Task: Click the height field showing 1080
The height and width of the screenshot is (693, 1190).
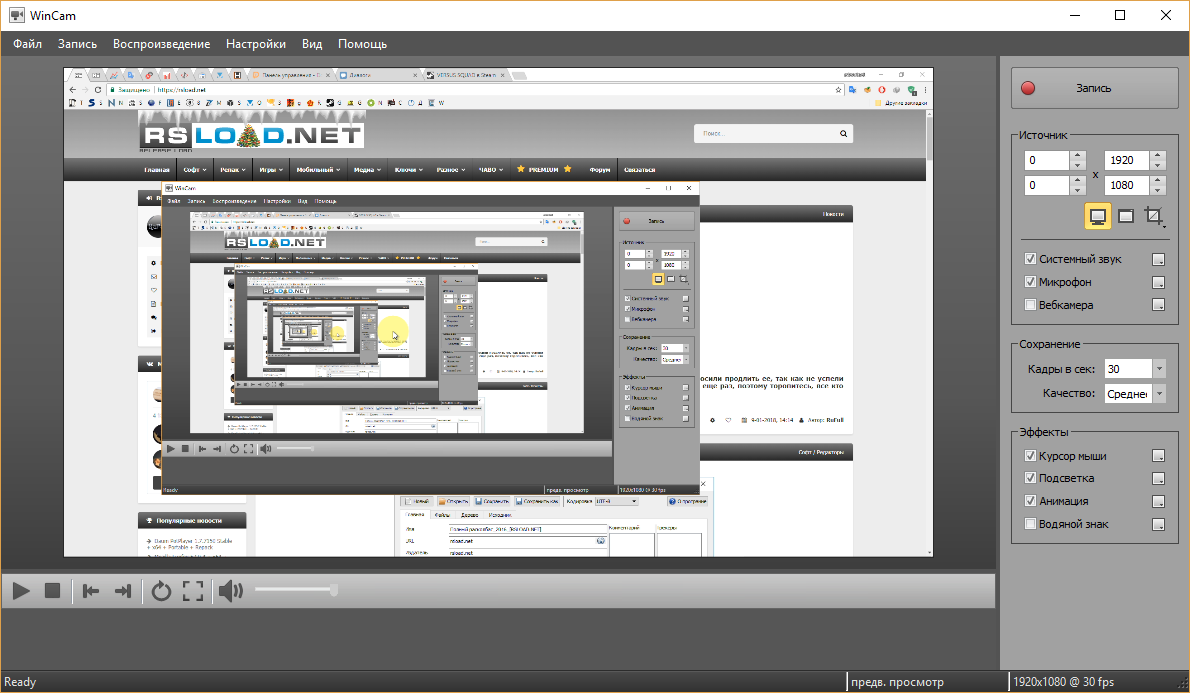Action: point(1127,185)
